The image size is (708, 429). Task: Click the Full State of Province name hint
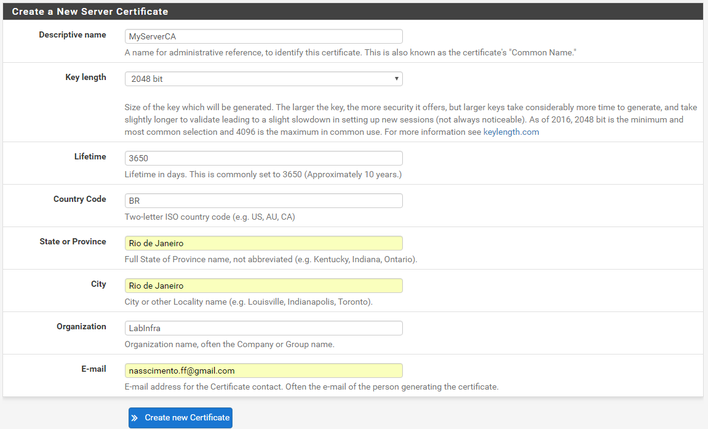(271, 260)
